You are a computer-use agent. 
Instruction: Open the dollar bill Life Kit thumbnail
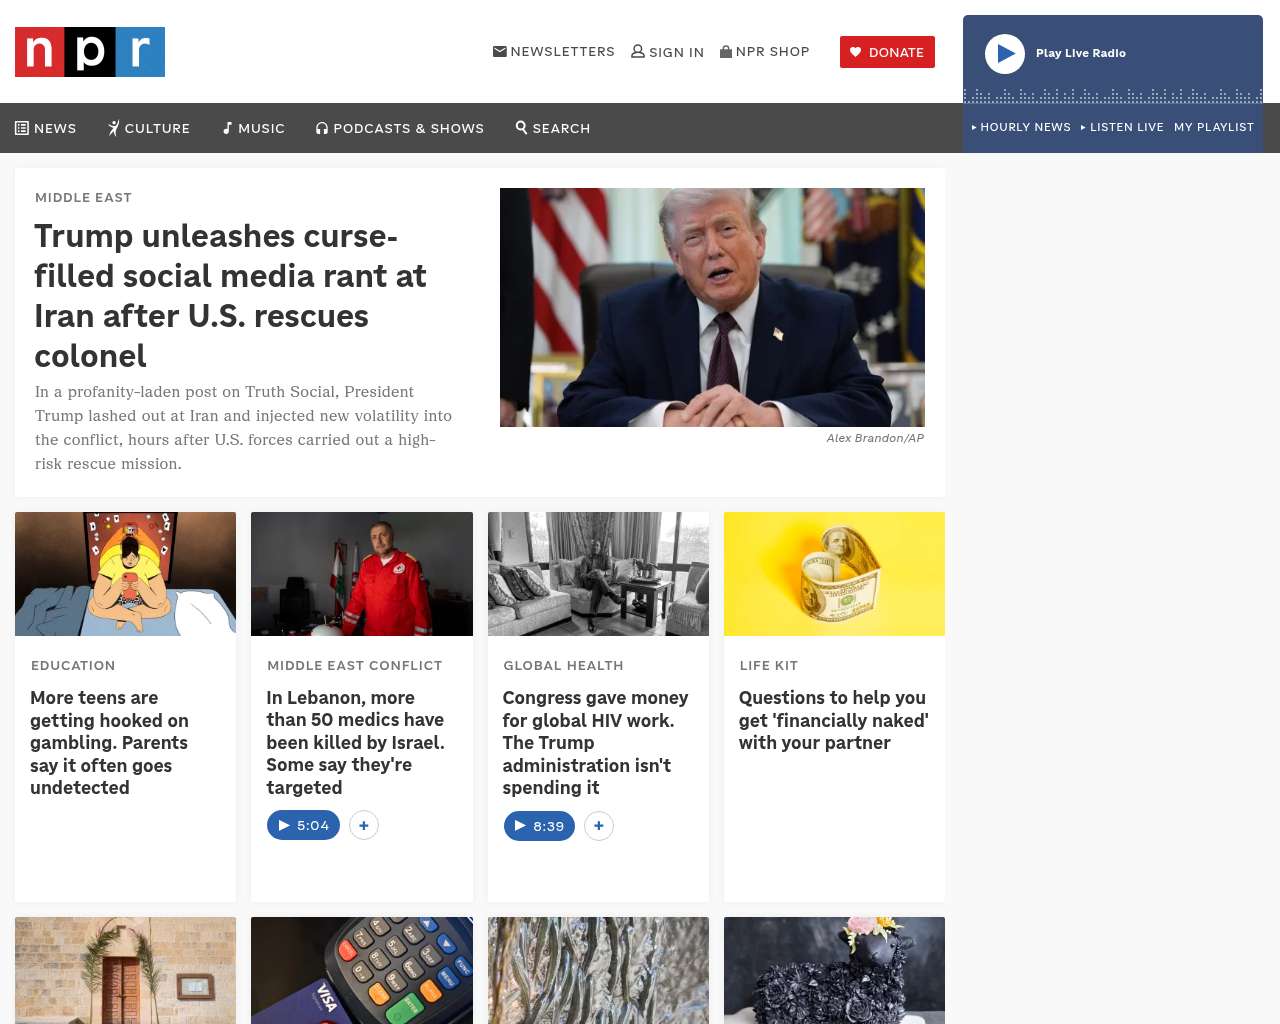point(834,574)
